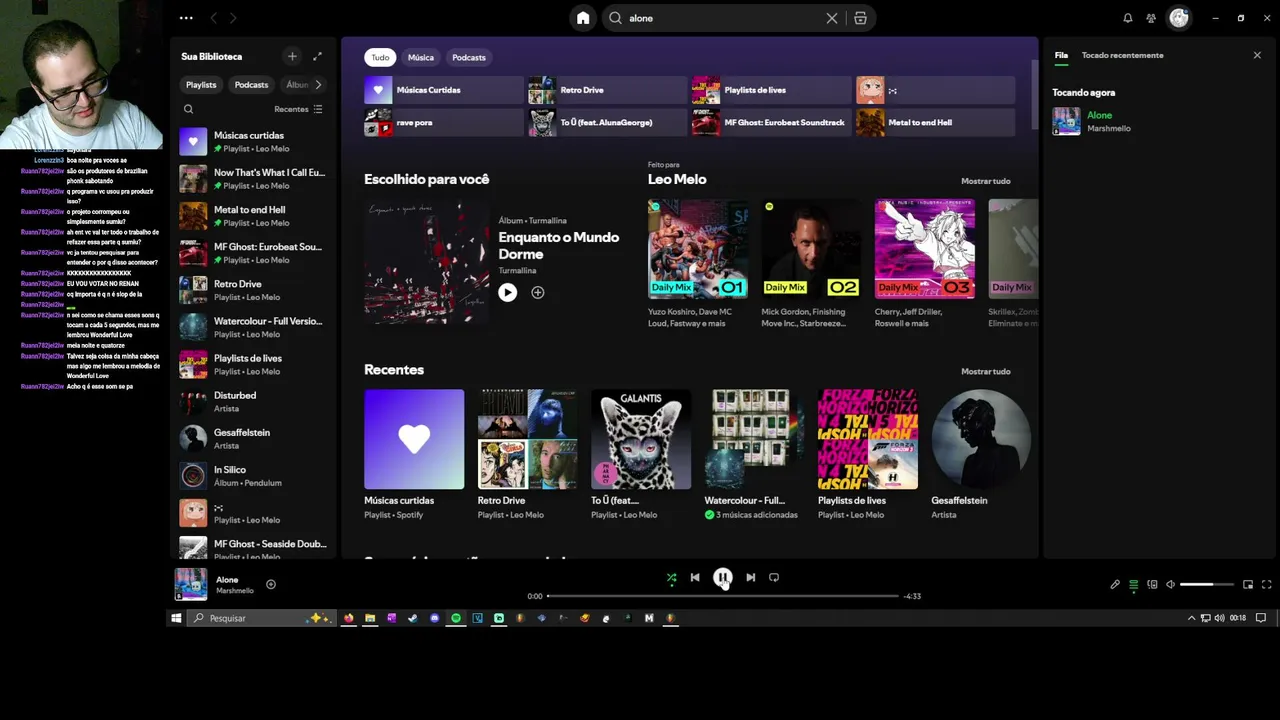This screenshot has width=1280, height=720.
Task: Open Daily Mix 03 cover
Action: [925, 248]
